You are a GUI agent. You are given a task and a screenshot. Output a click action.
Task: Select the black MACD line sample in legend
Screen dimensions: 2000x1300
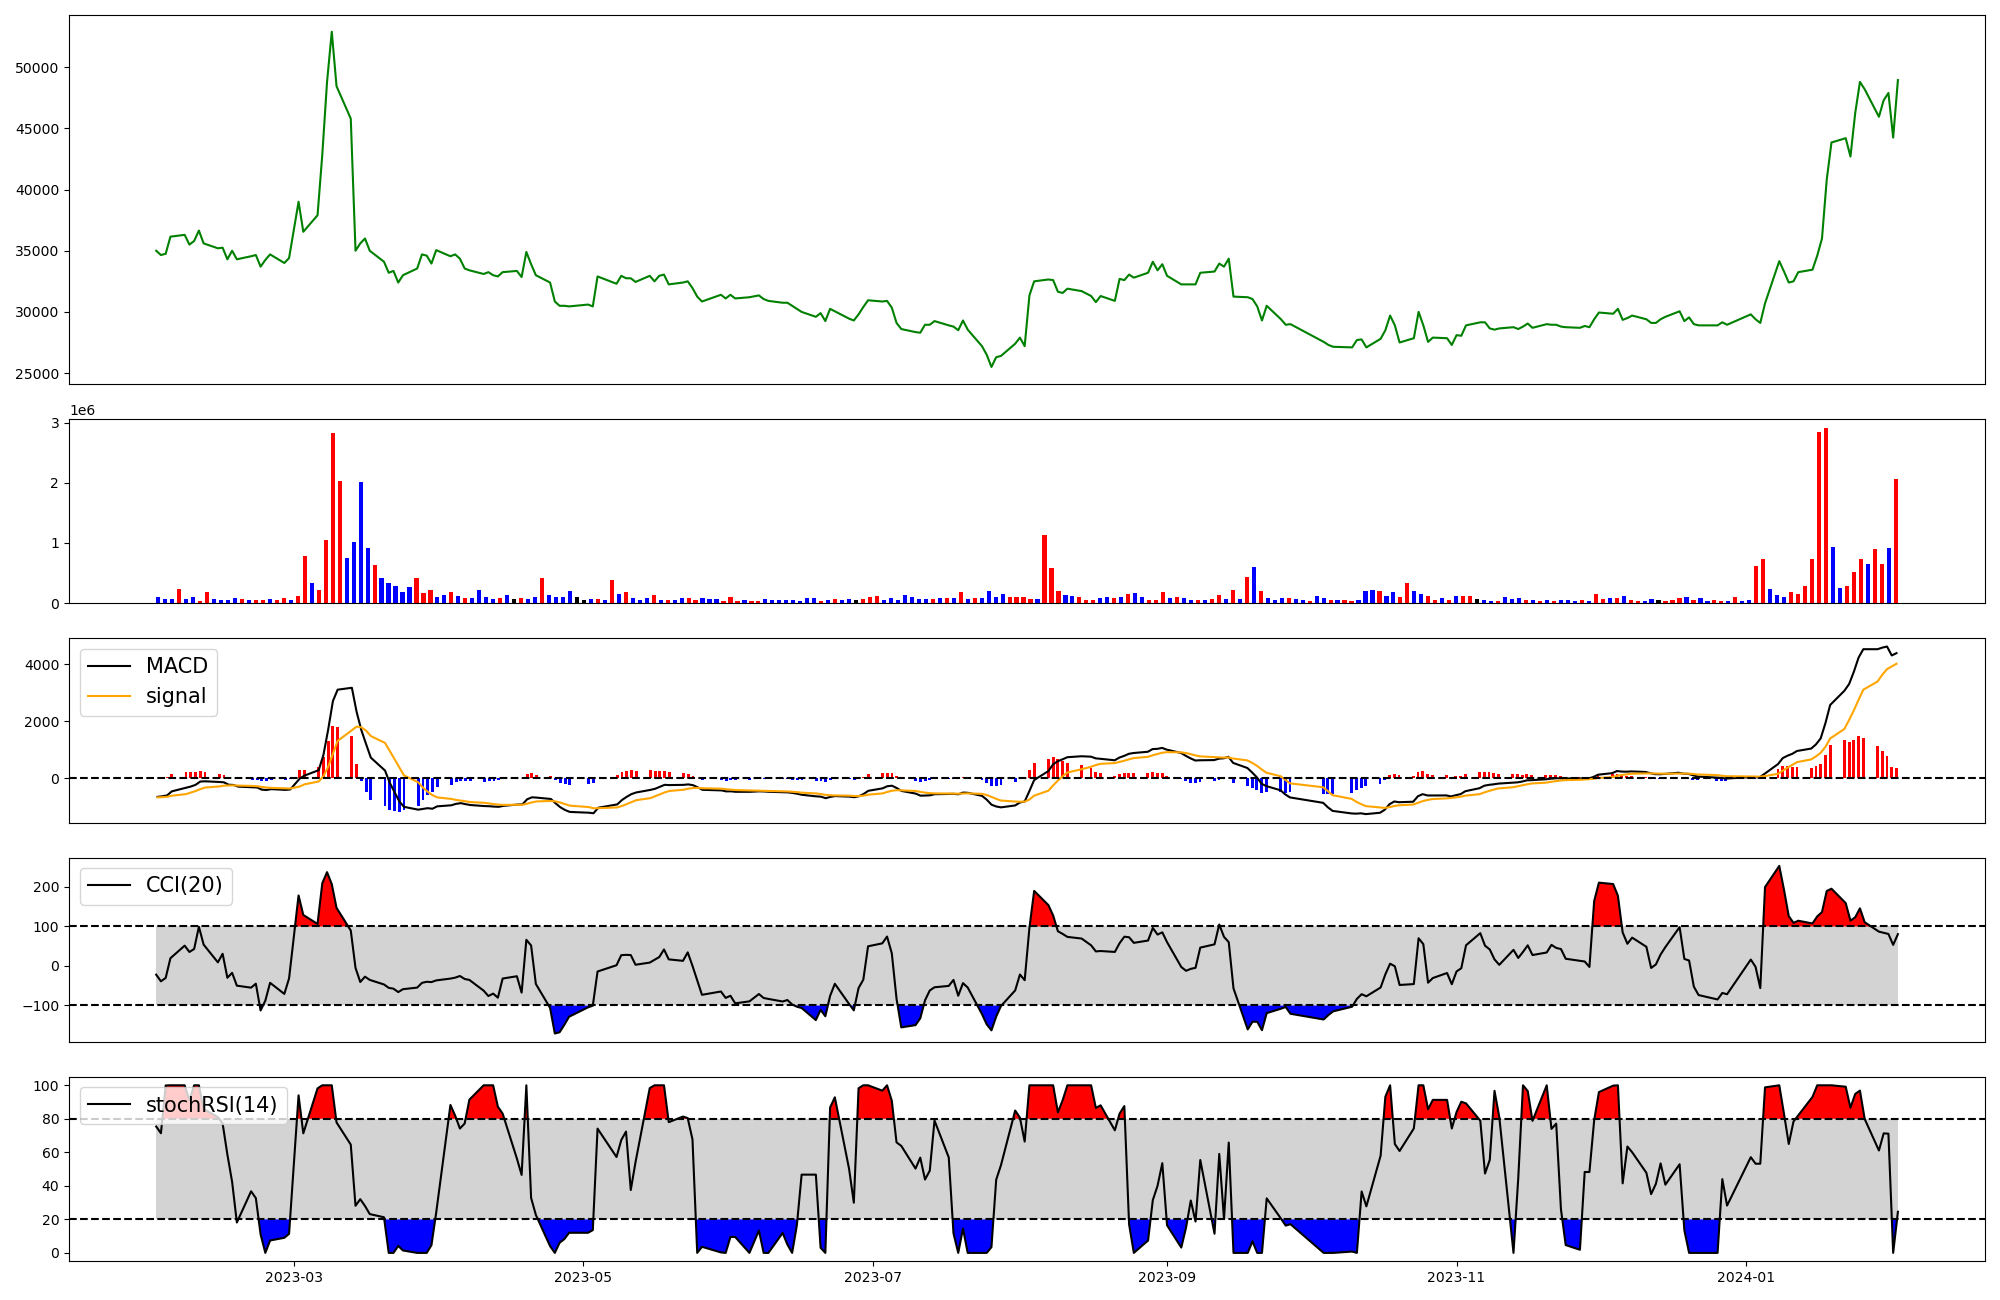pos(109,667)
